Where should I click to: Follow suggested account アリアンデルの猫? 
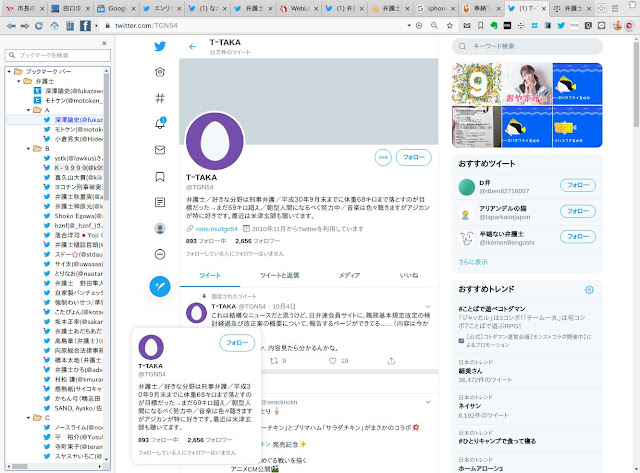point(578,211)
